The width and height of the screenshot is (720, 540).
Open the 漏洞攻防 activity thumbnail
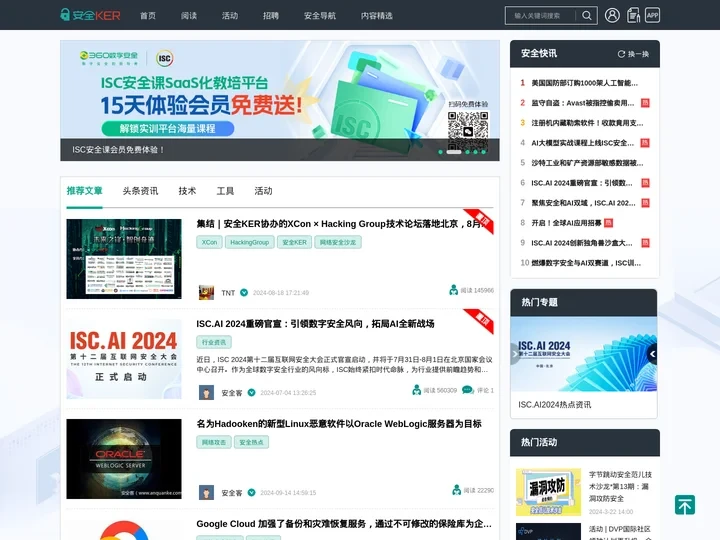point(548,492)
